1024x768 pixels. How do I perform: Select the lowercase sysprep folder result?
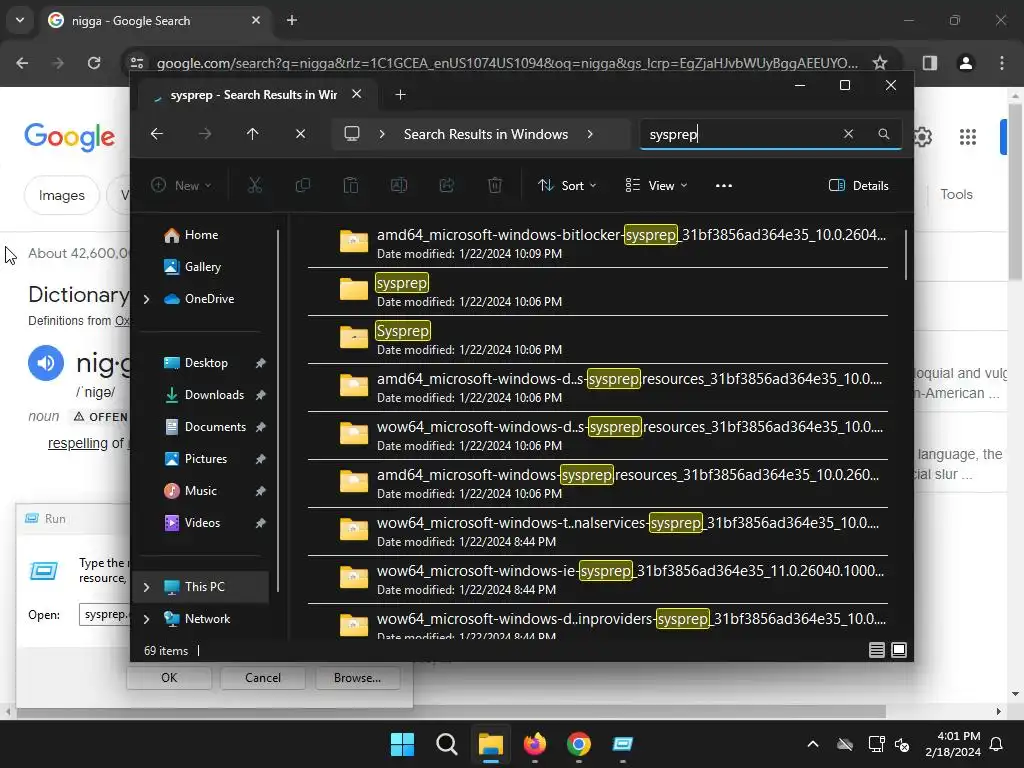click(598, 291)
